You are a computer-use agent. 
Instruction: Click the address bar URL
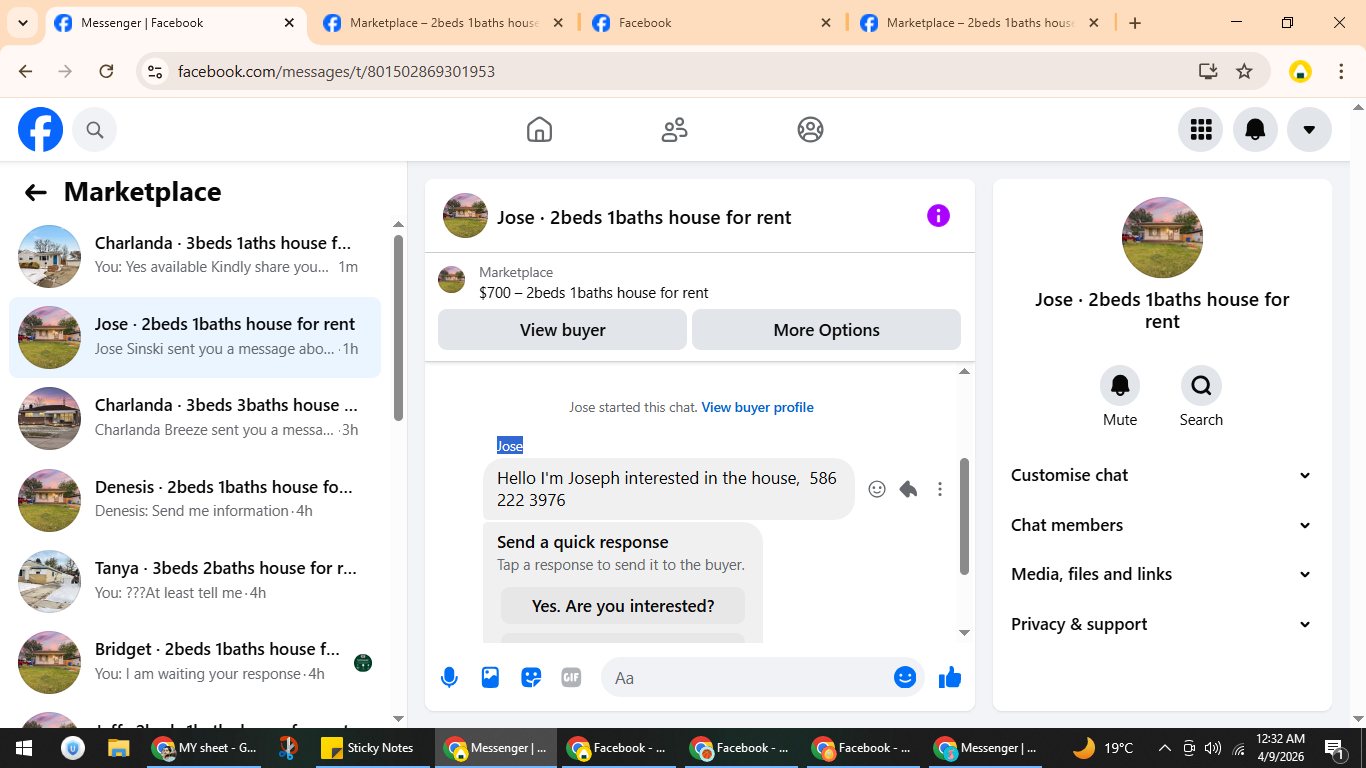[336, 72]
